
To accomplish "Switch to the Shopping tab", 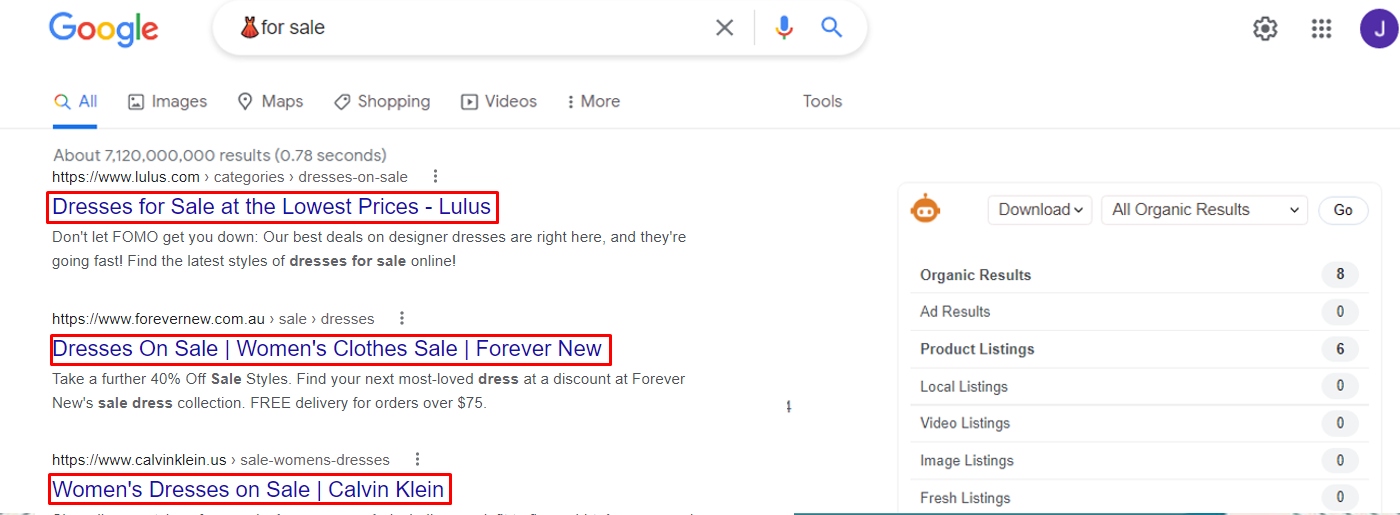I will (382, 102).
